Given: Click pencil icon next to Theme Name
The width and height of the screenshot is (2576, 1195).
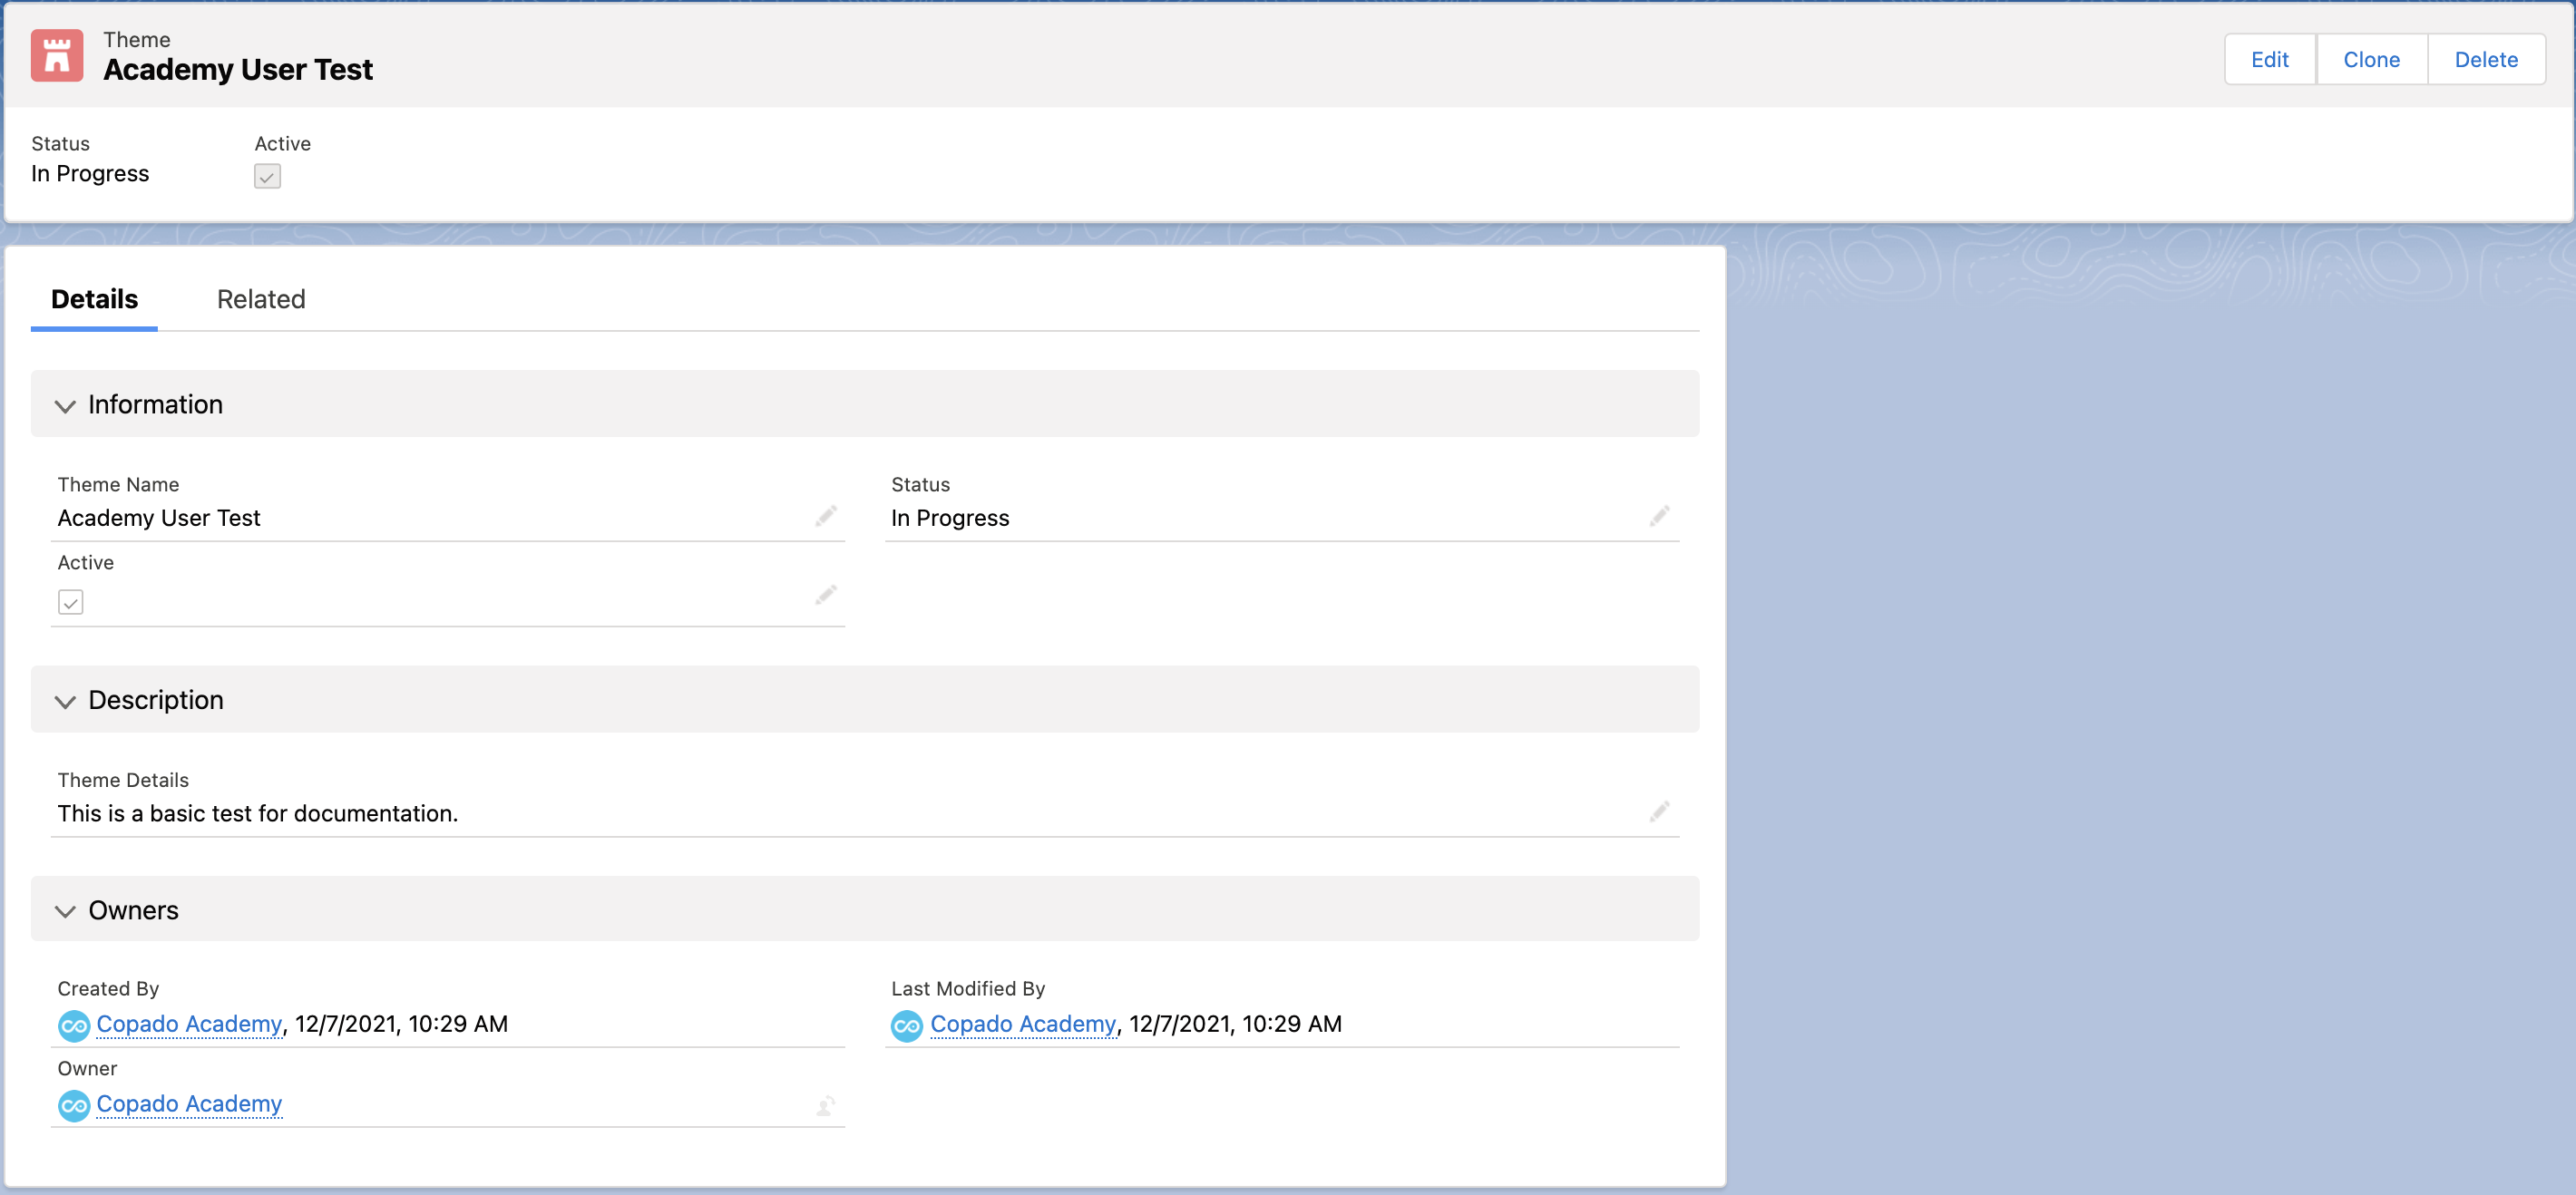Looking at the screenshot, I should (x=825, y=516).
